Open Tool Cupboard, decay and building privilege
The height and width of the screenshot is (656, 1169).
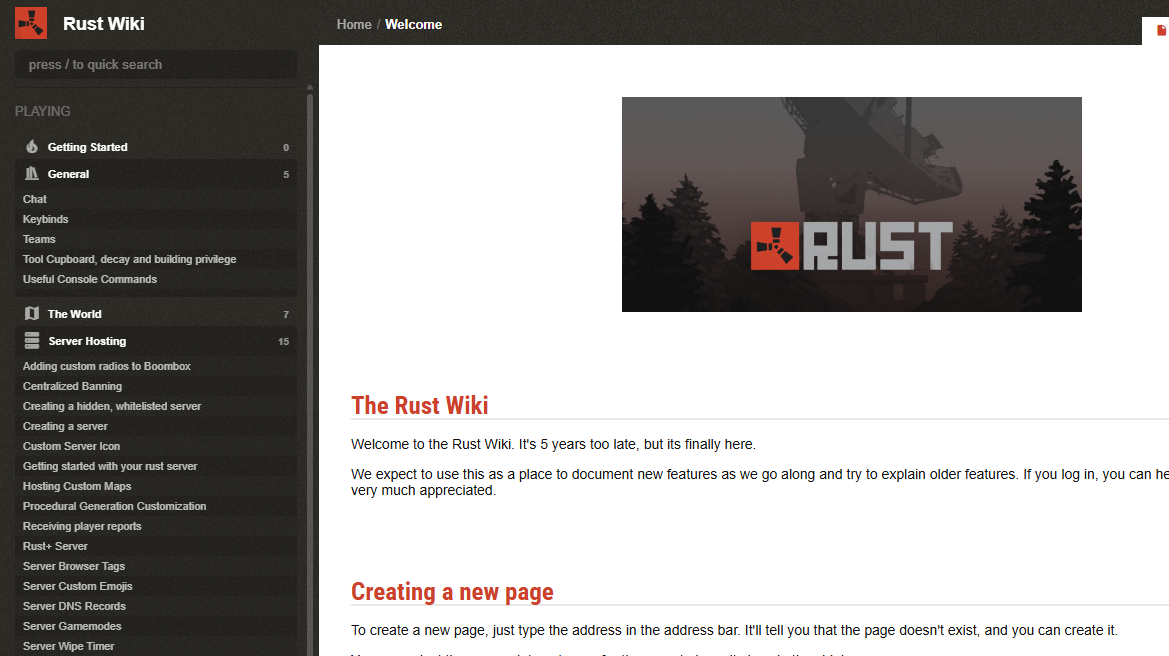129,259
